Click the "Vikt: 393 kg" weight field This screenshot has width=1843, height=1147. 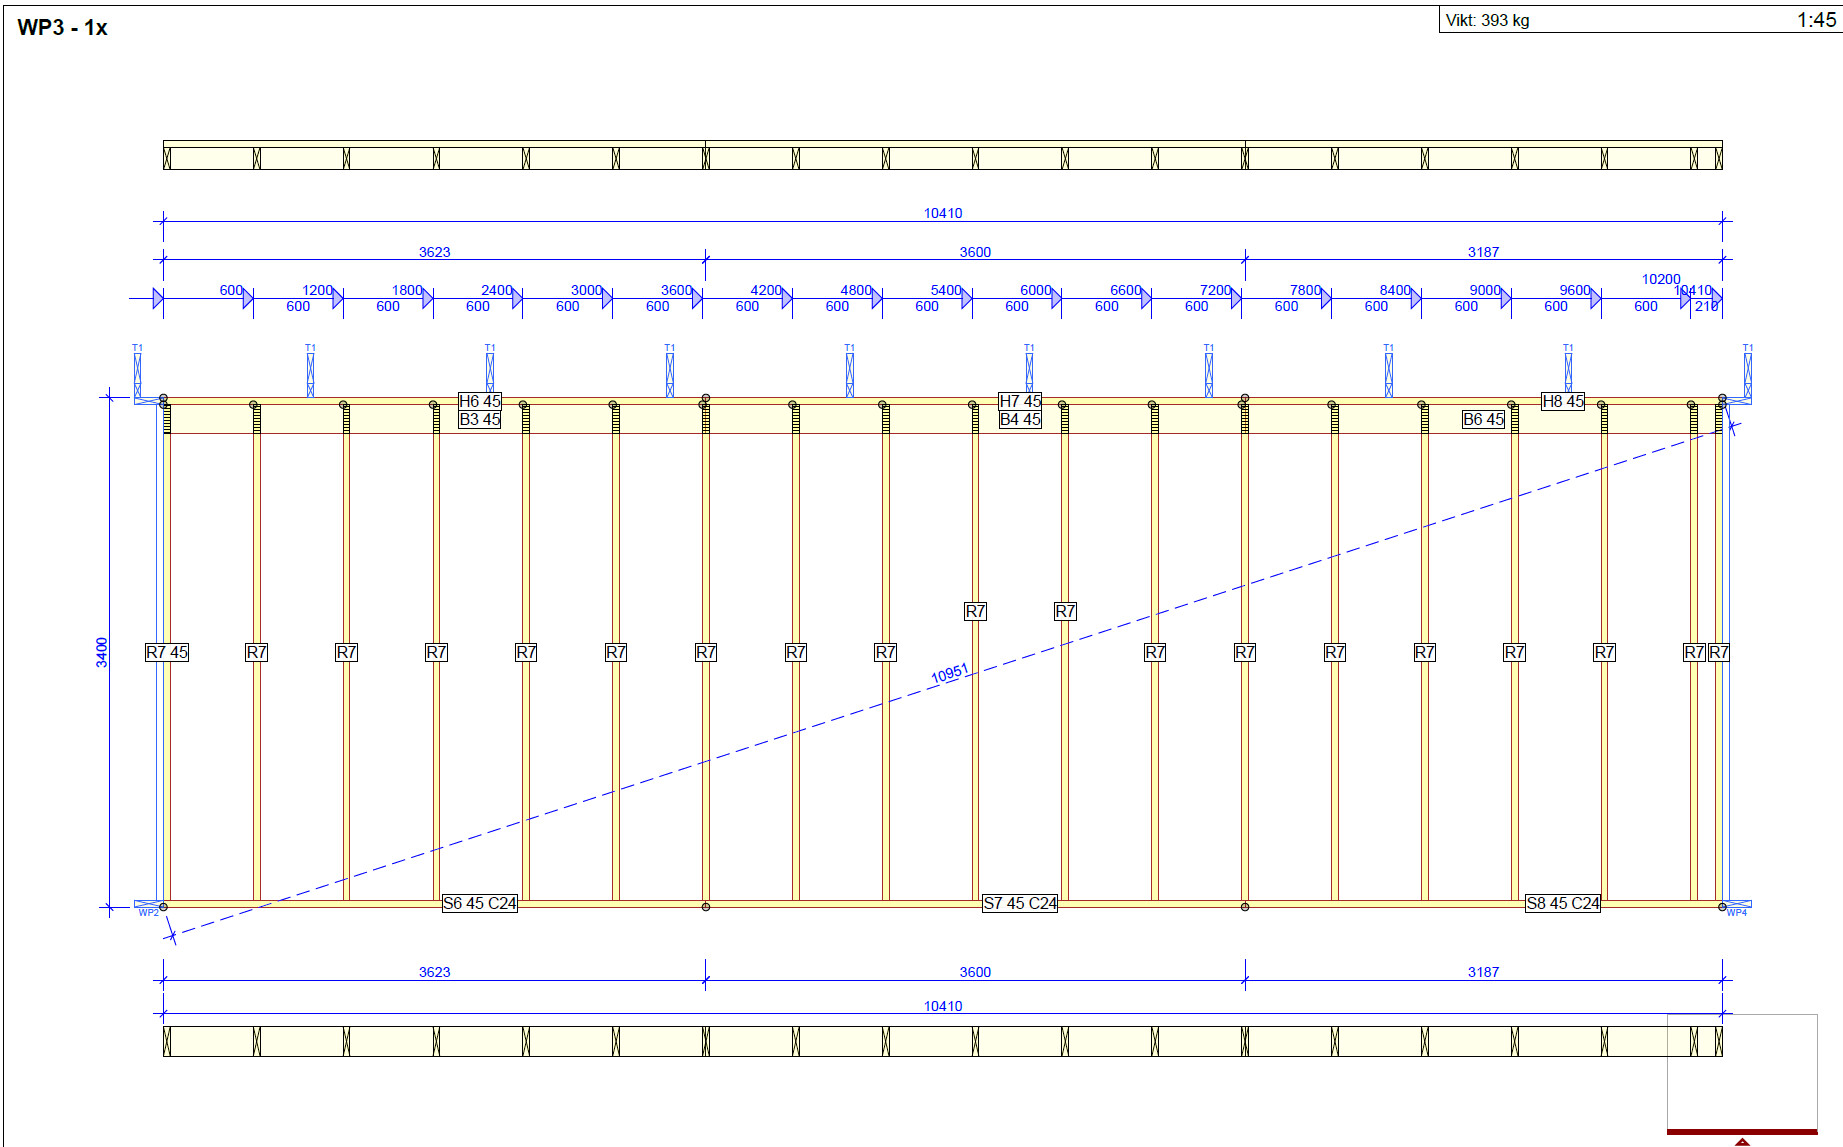click(1487, 20)
